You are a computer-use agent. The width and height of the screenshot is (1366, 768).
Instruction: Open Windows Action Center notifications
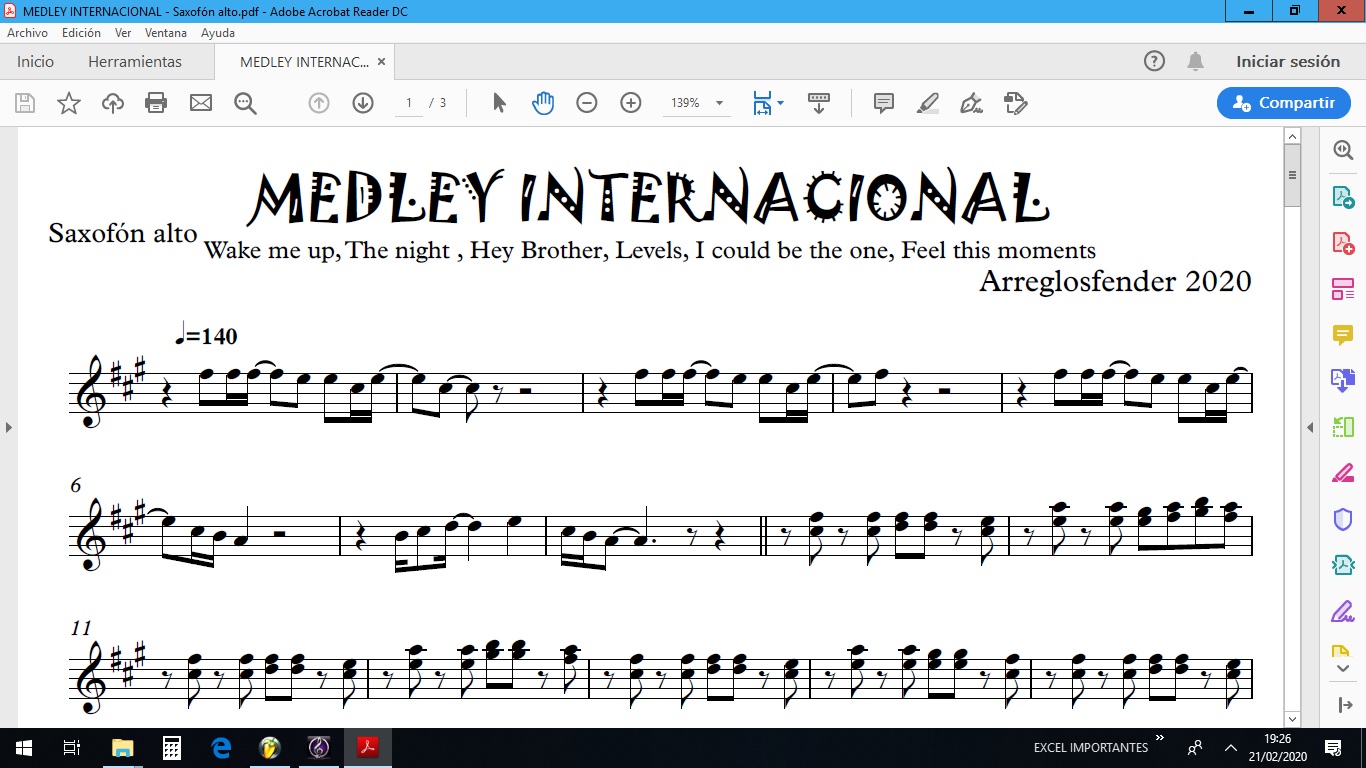tap(1332, 748)
